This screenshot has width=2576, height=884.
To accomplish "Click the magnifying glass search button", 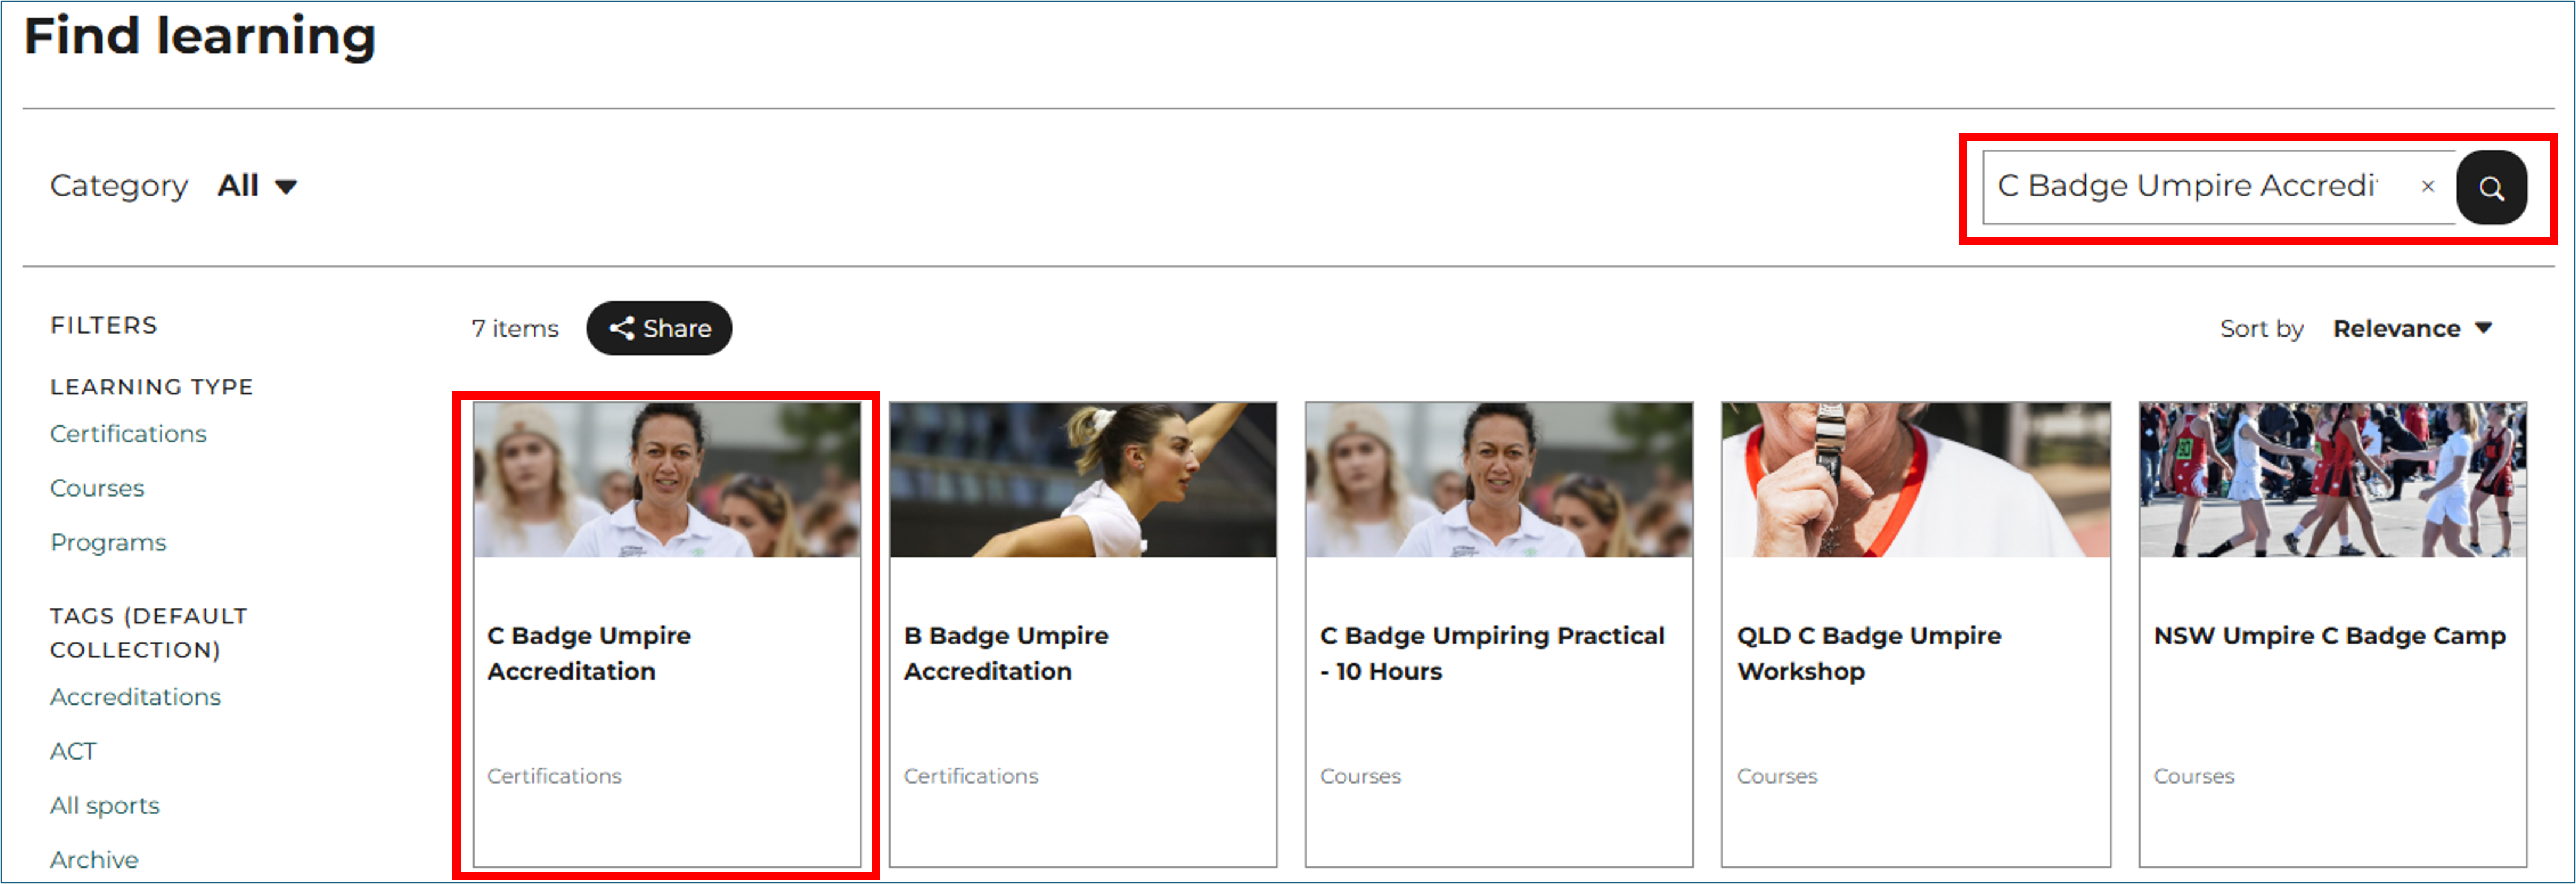I will pyautogui.click(x=2491, y=187).
